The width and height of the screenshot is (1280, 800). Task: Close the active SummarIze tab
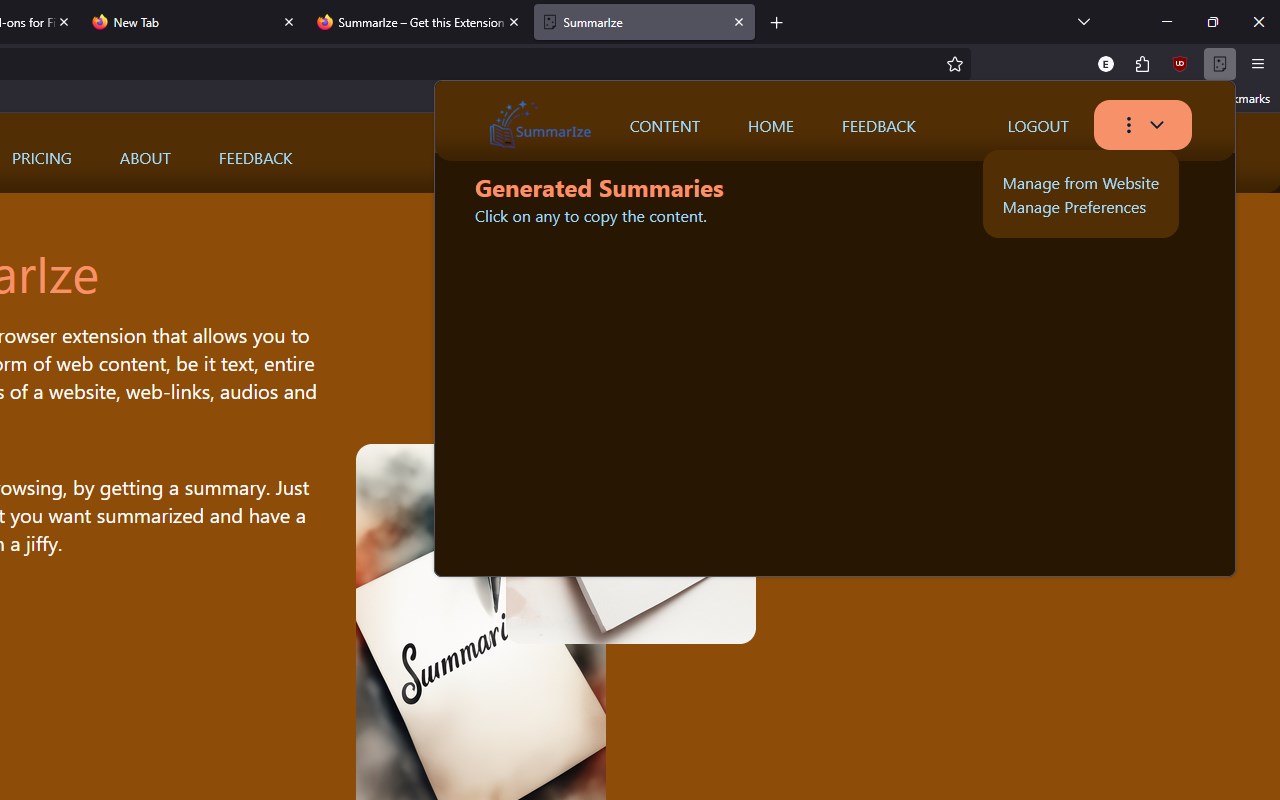tap(739, 22)
